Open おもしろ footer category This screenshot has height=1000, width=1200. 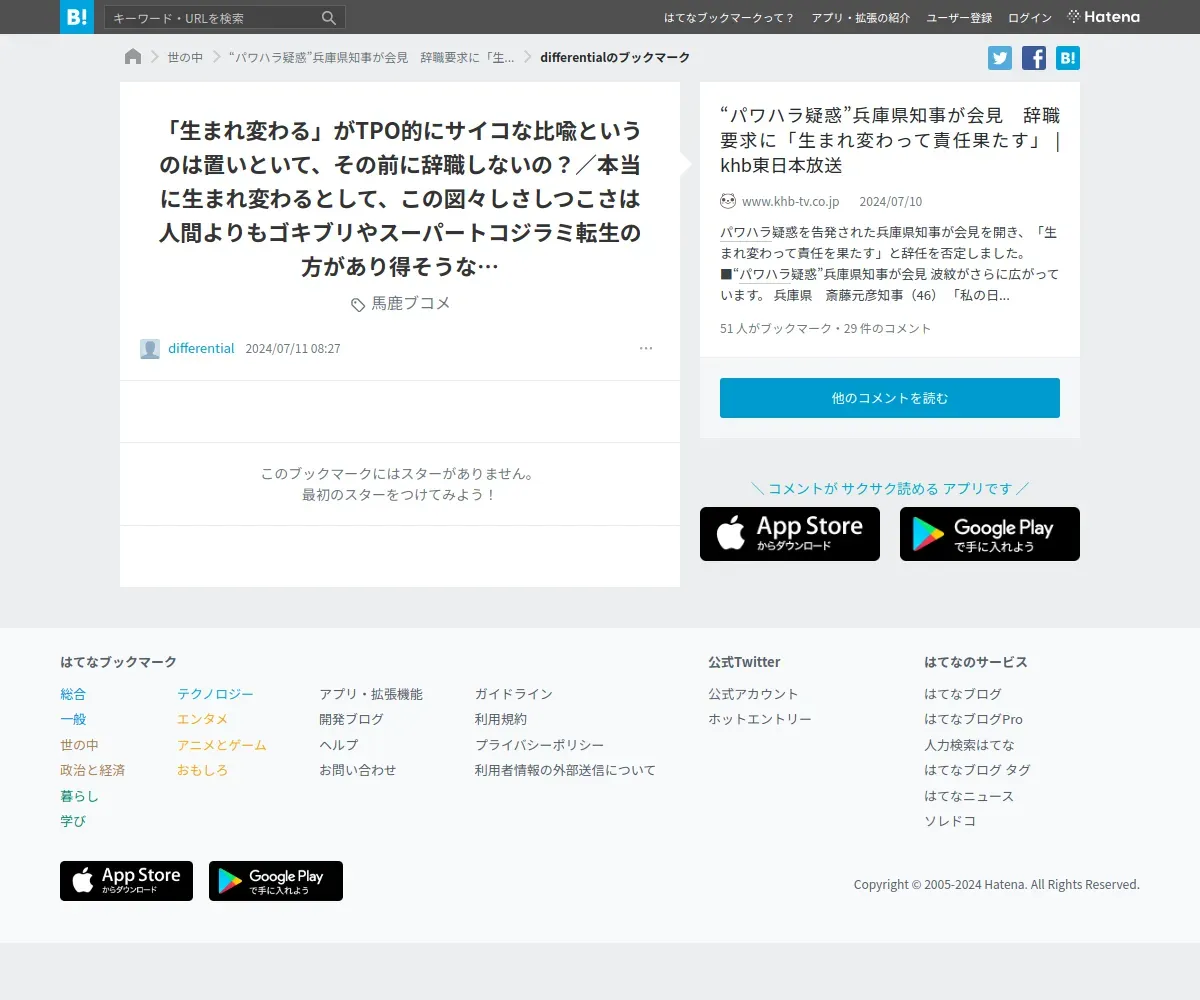pos(202,770)
